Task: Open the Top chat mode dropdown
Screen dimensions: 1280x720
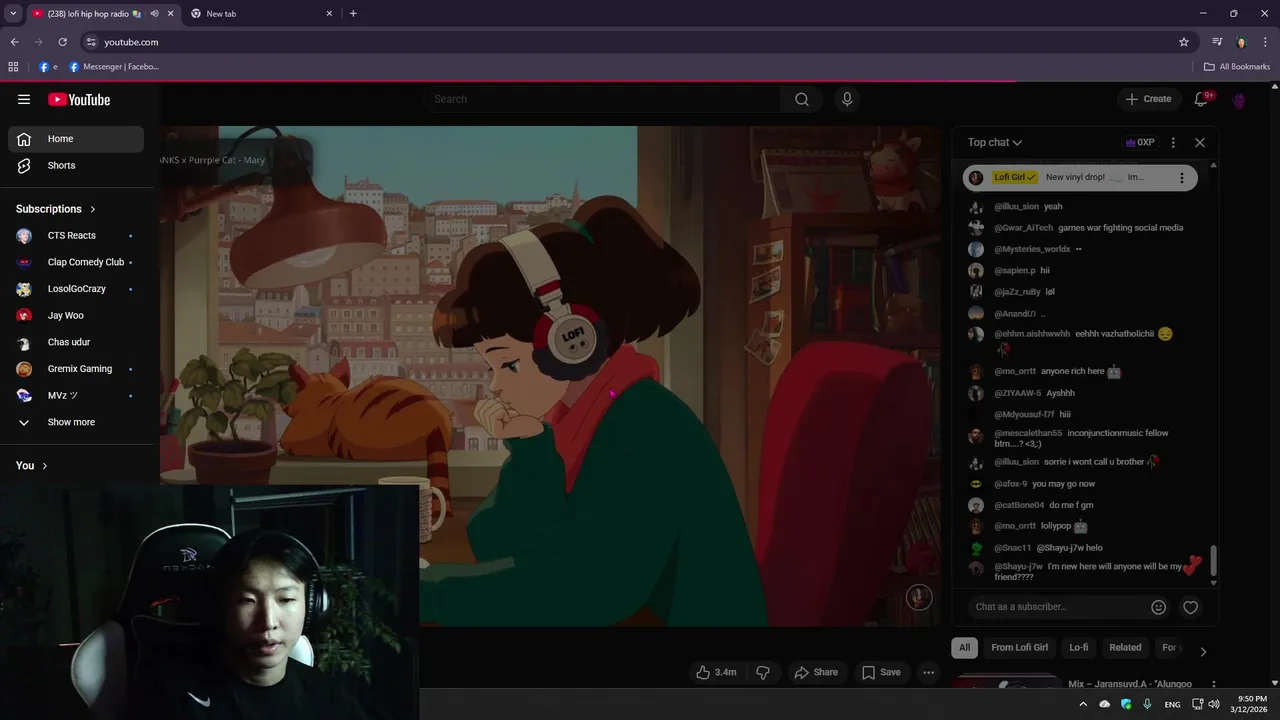Action: 994,142
